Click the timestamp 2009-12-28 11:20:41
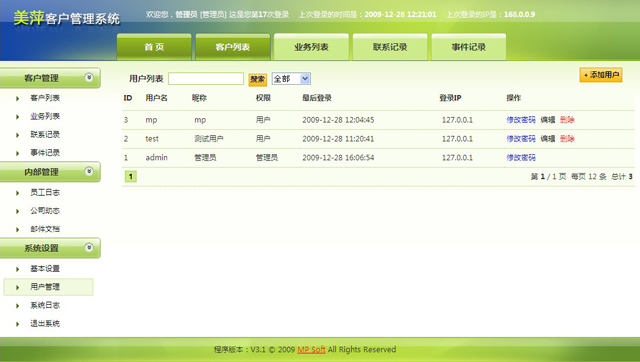 [x=338, y=139]
